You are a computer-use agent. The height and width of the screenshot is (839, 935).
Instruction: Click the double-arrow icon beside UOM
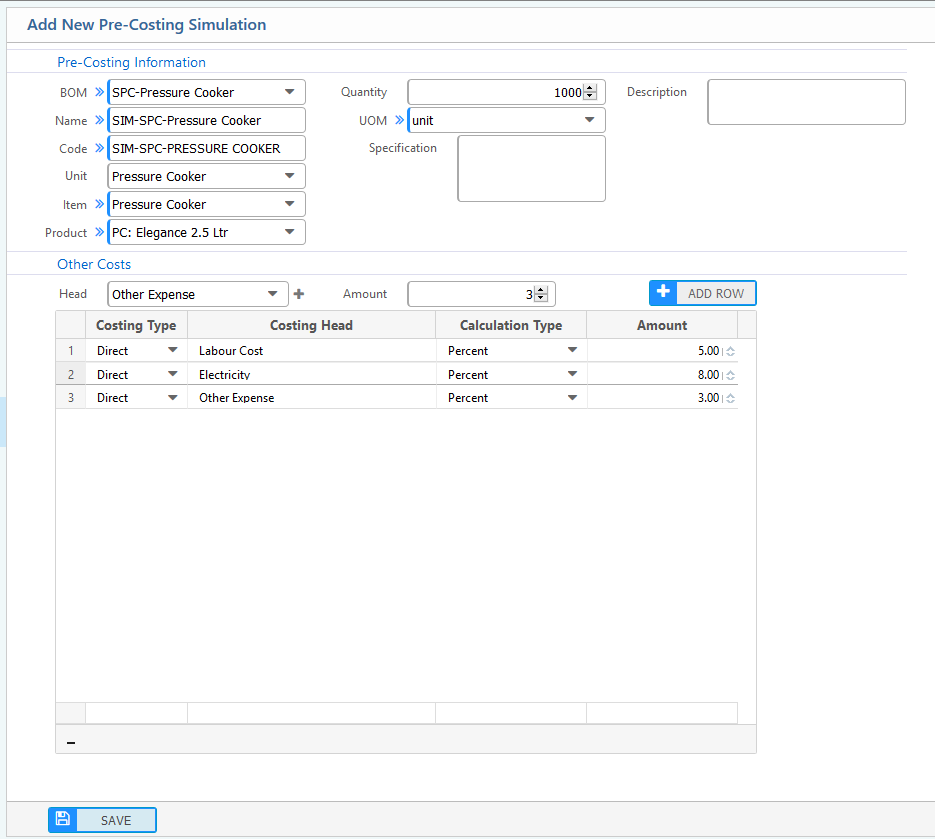400,120
